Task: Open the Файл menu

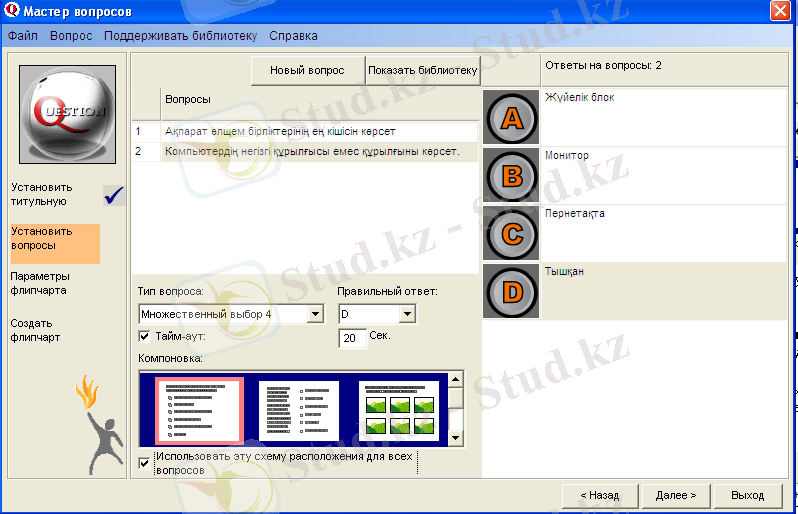Action: click(23, 36)
